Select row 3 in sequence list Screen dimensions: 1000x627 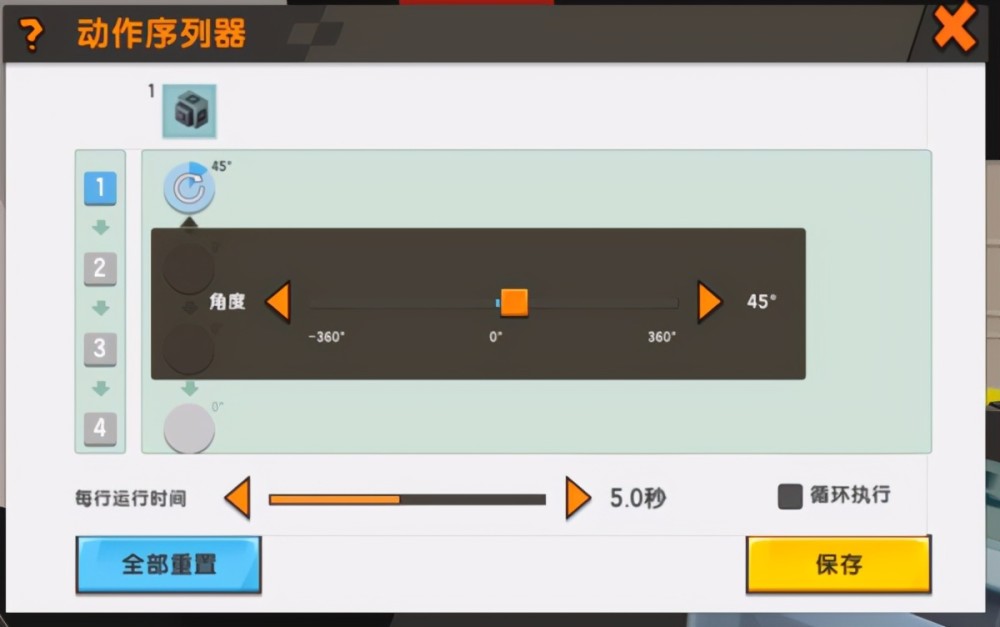(100, 348)
